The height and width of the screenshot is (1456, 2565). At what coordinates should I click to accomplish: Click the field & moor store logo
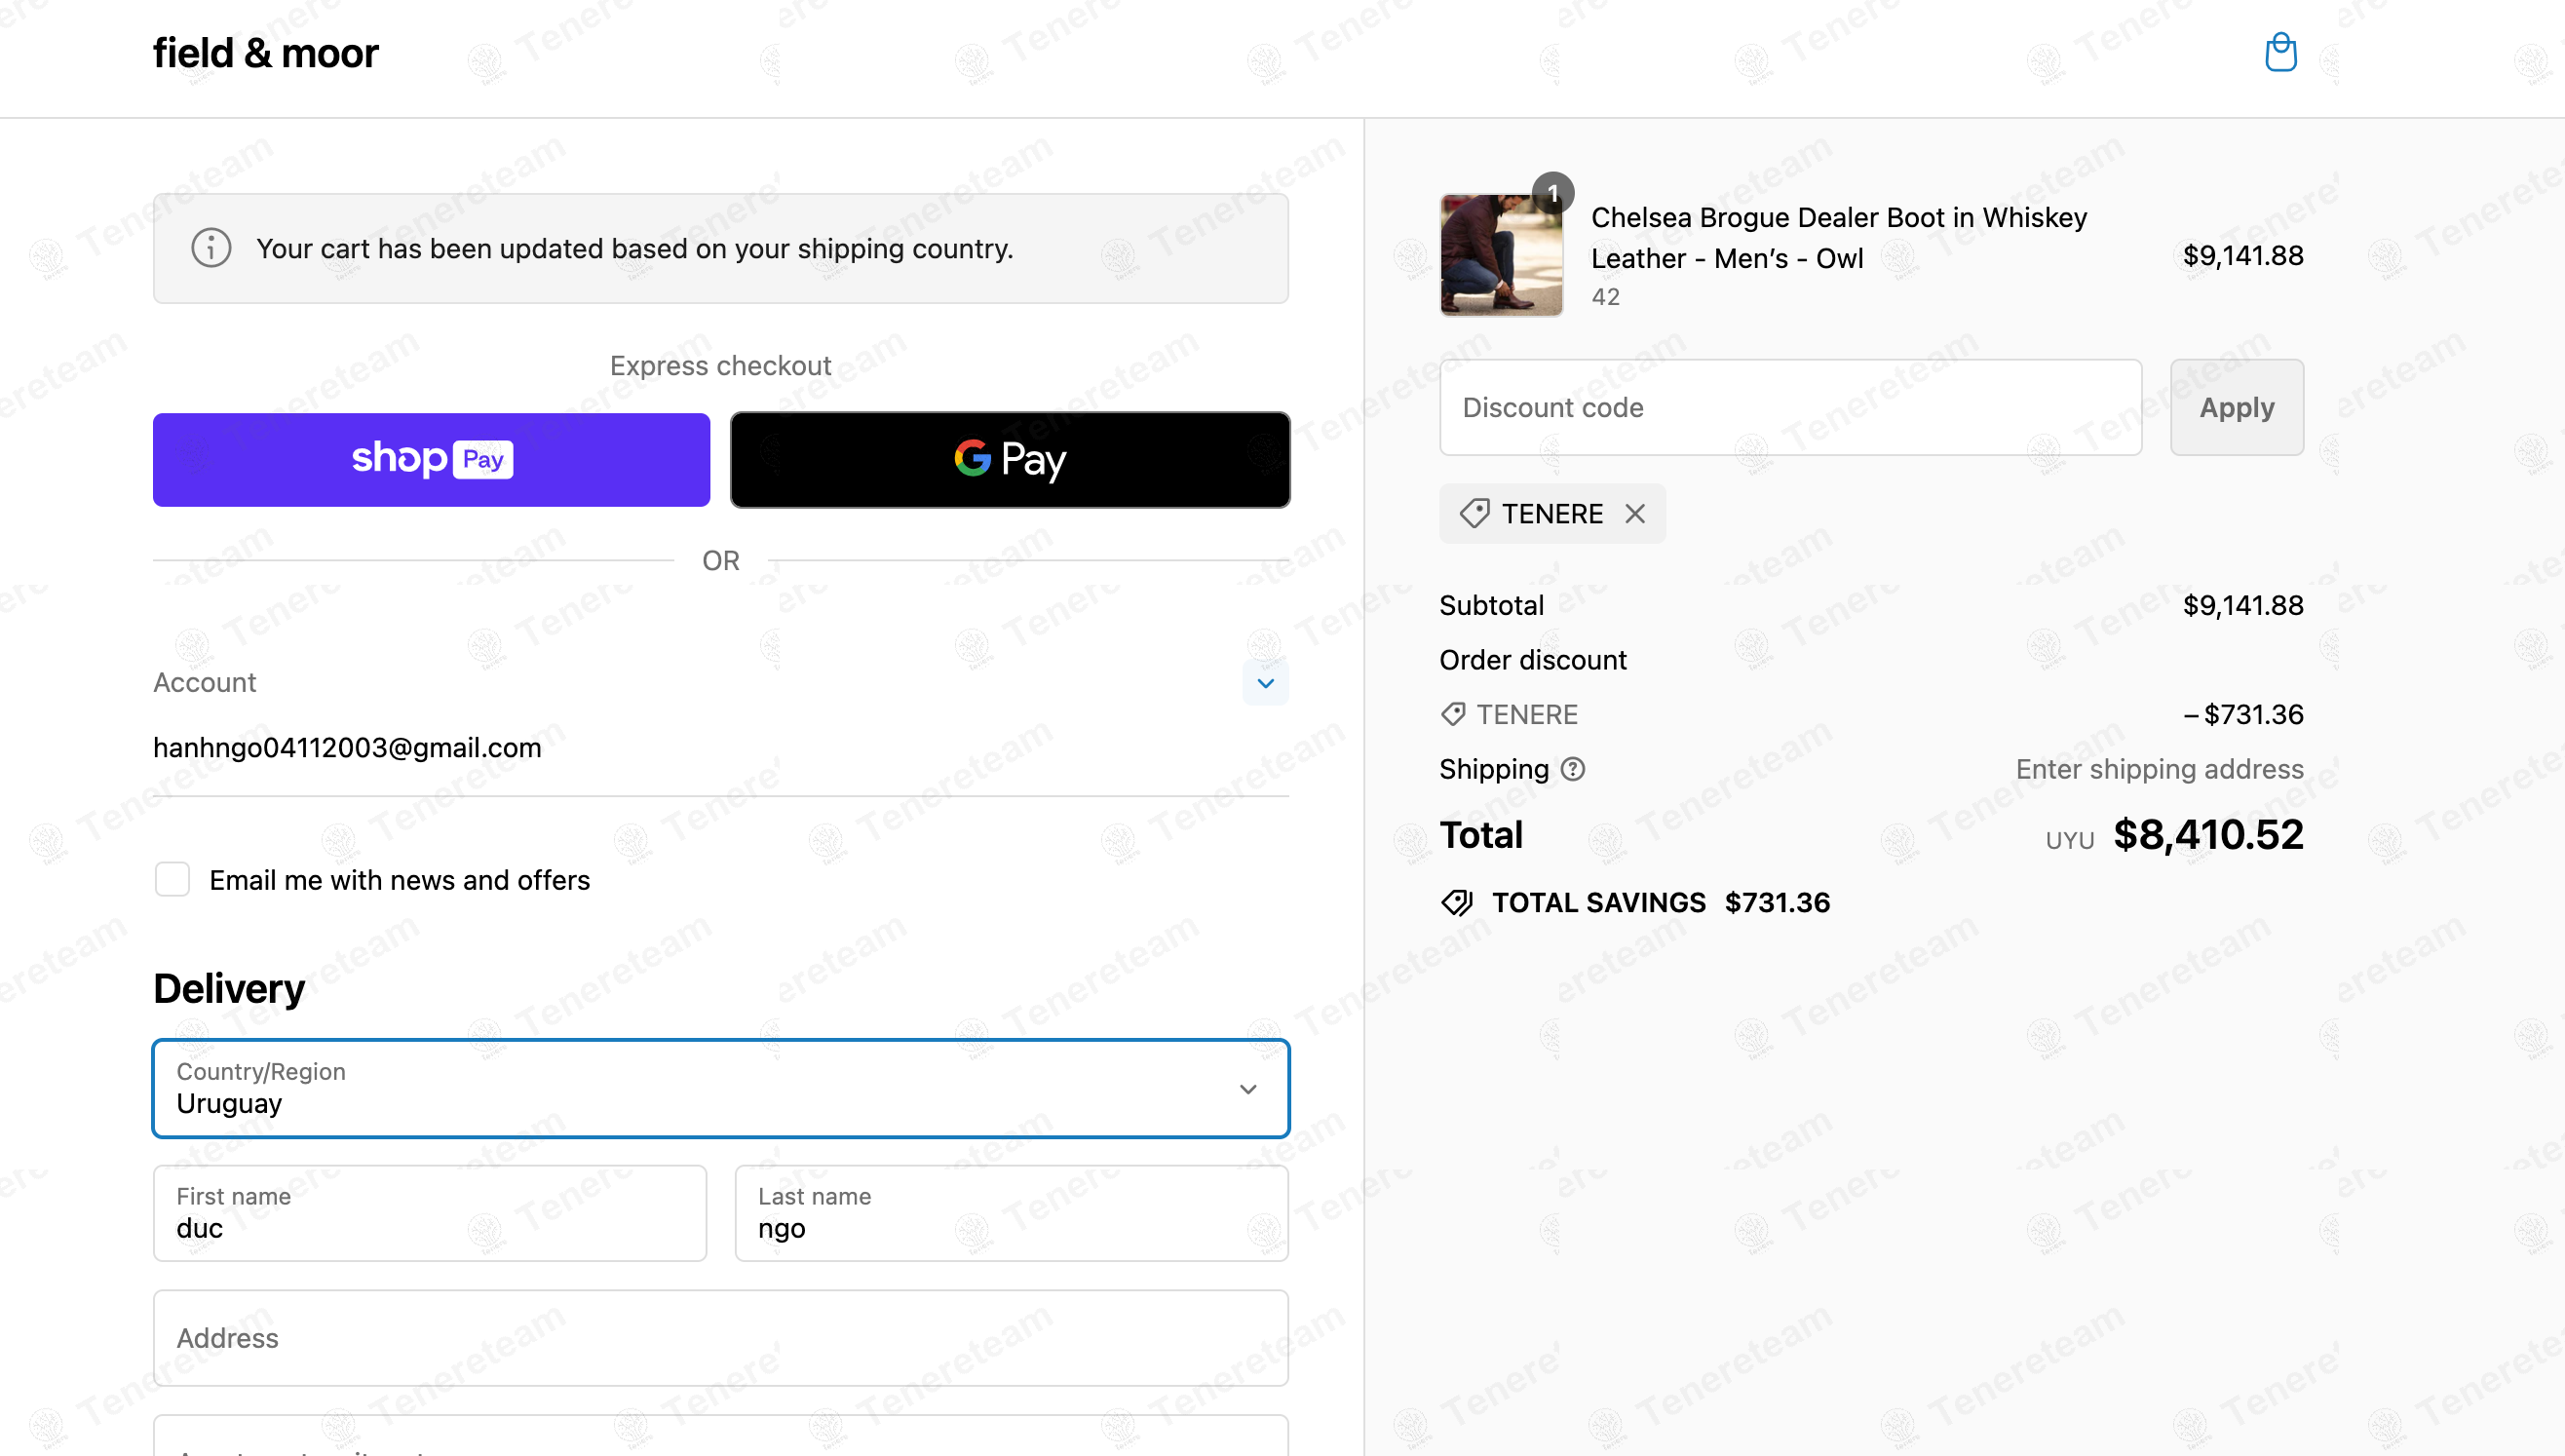(265, 53)
